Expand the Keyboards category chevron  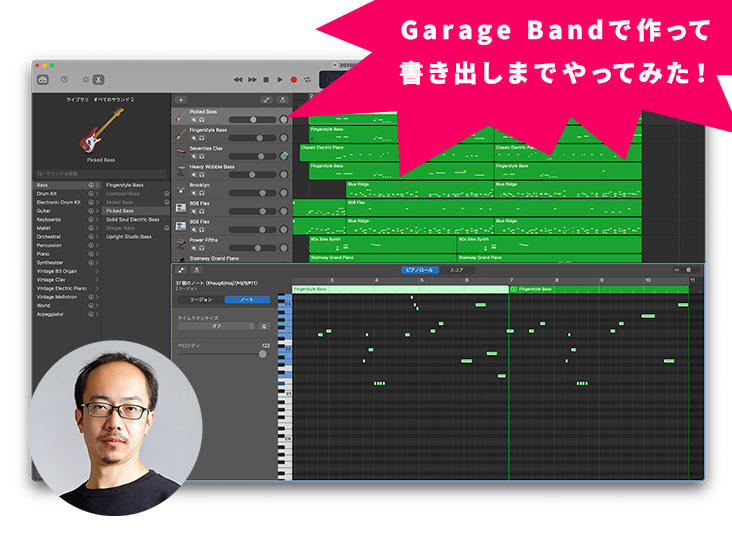pyautogui.click(x=97, y=220)
